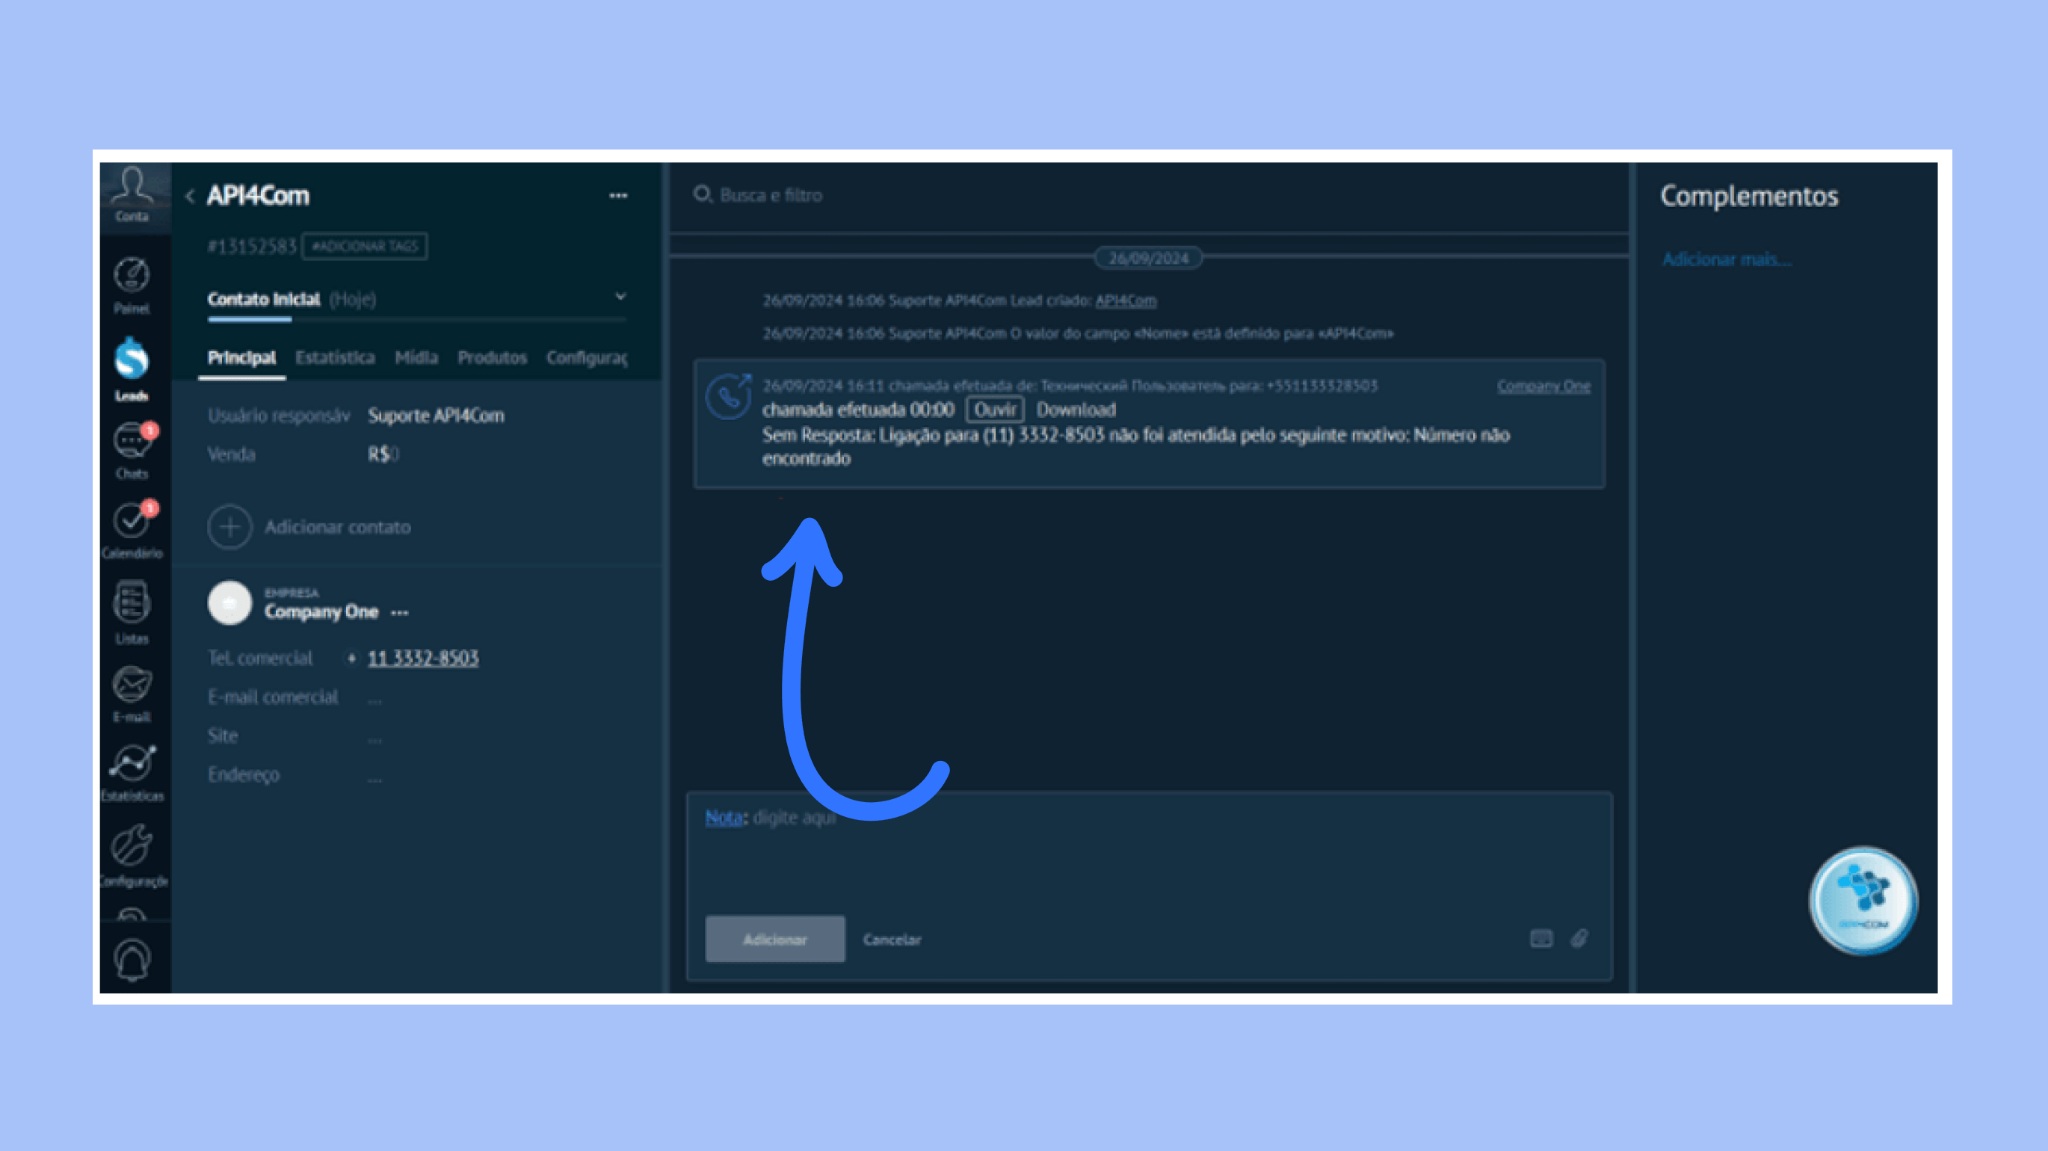Click the Company One company name

pos(321,612)
